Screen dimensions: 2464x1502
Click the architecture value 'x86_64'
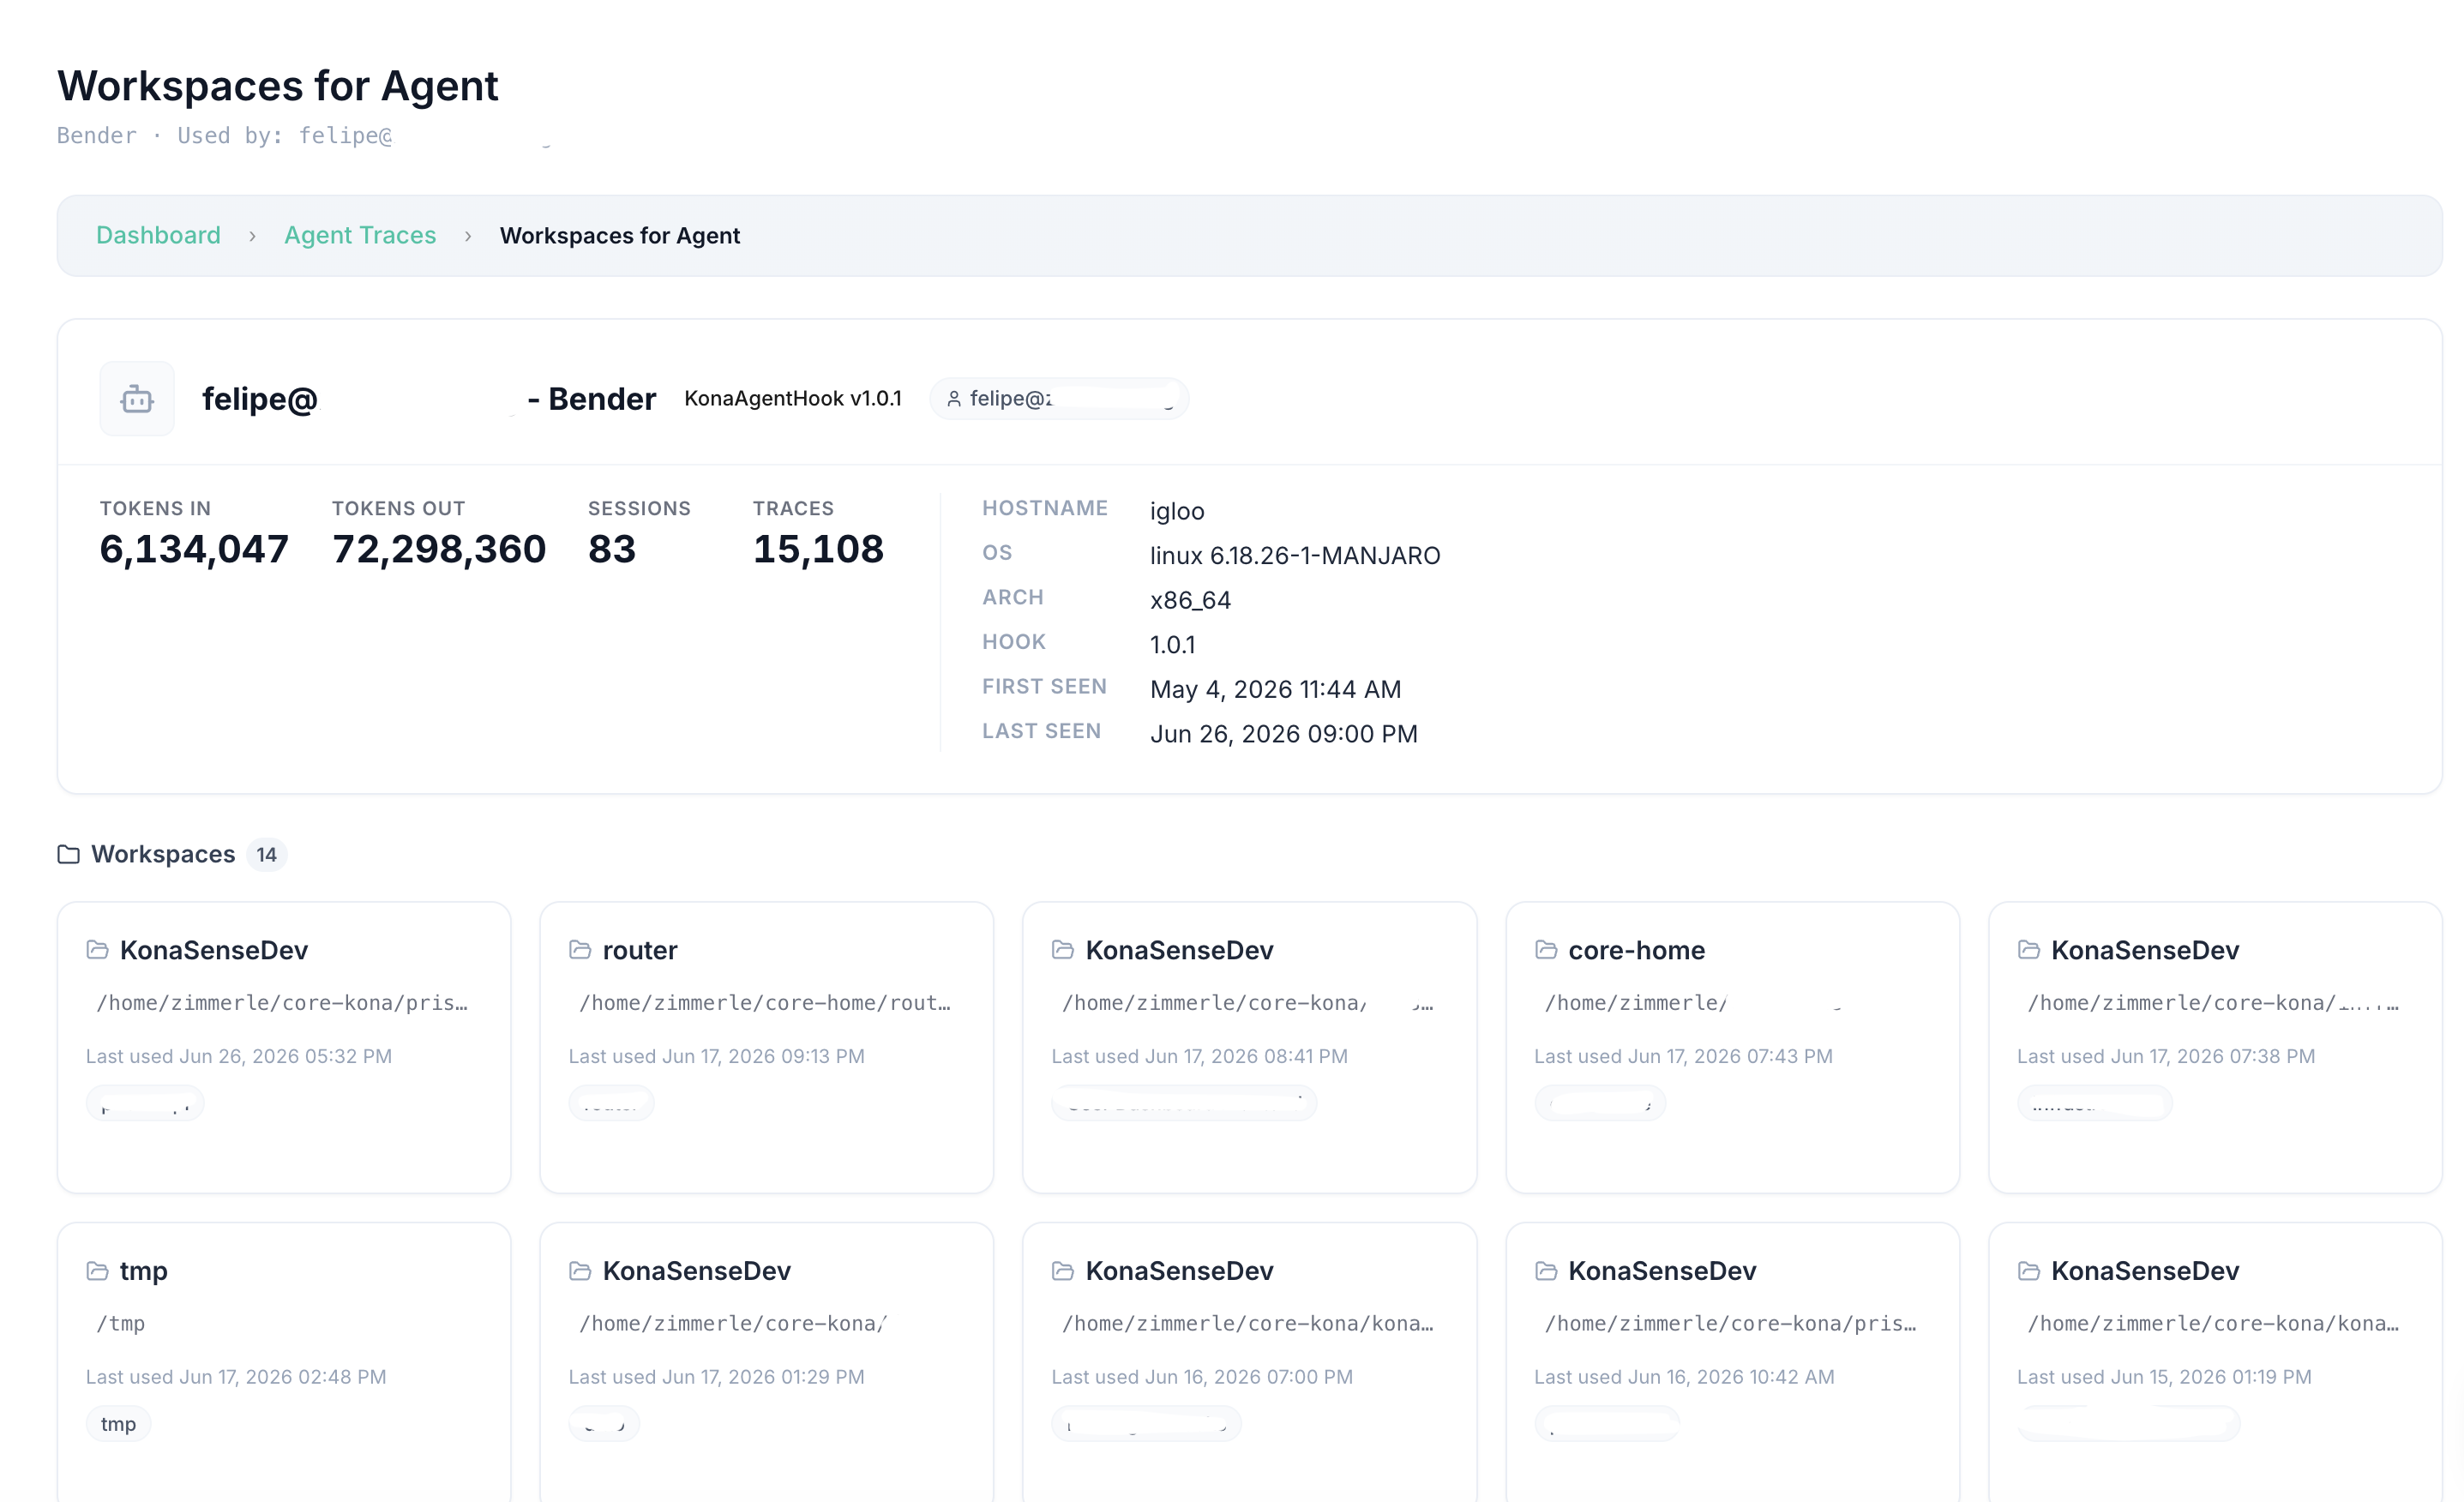1190,600
